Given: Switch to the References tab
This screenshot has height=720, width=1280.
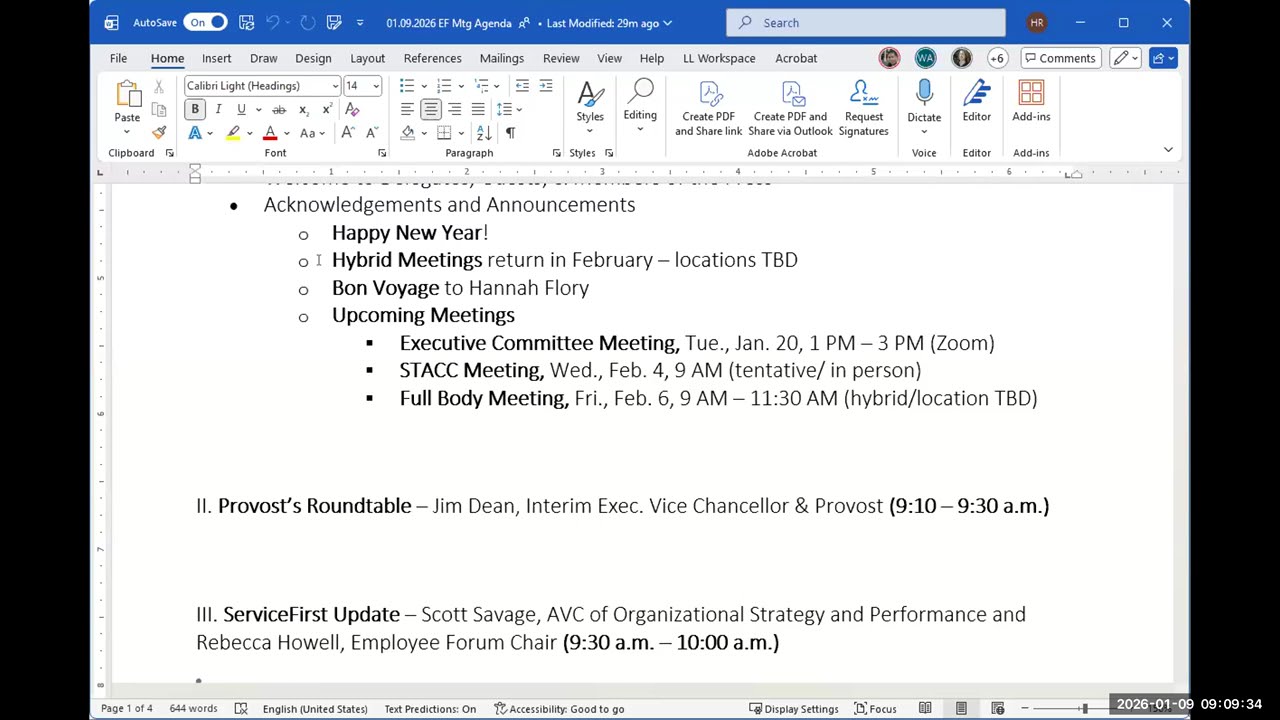Looking at the screenshot, I should click(432, 58).
